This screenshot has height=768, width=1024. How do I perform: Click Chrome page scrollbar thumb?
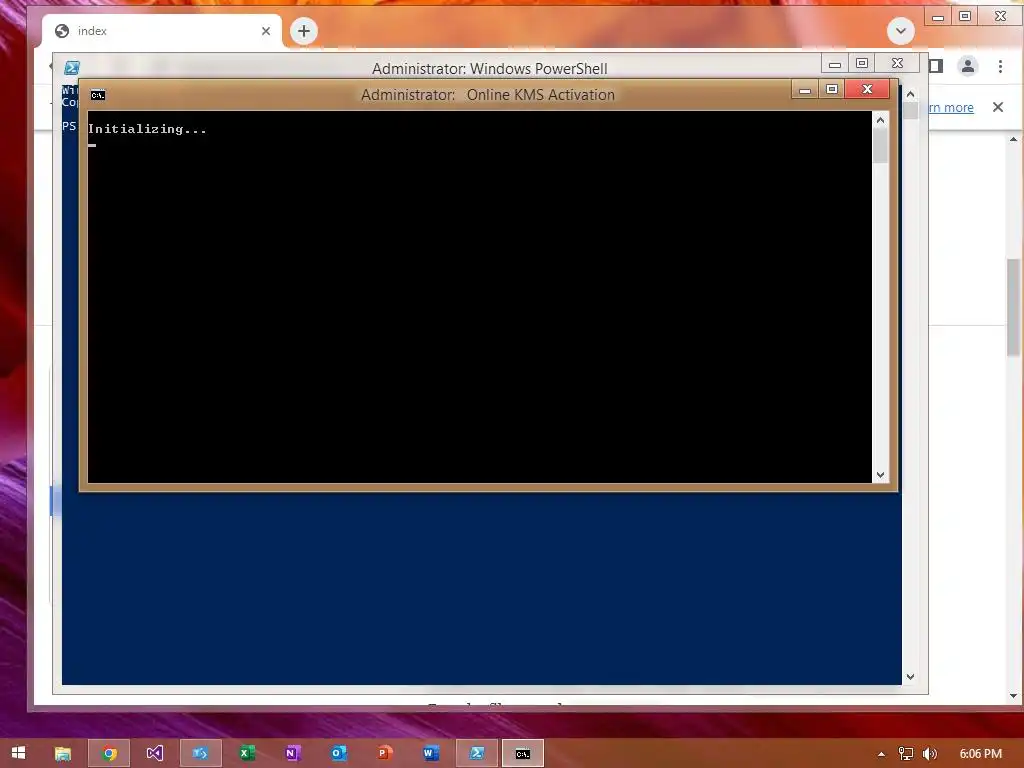pos(1013,307)
